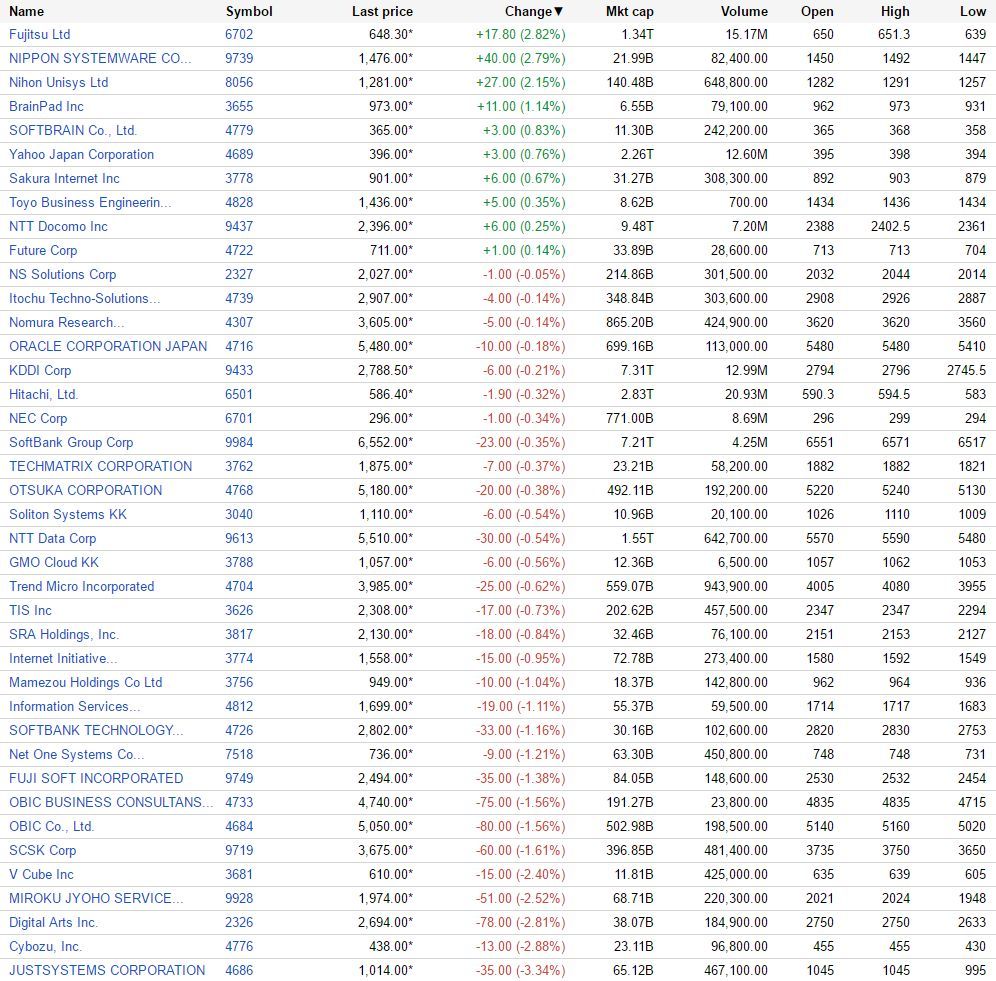Open MIROKU JYOHO SERVICE... link

pyautogui.click(x=96, y=898)
